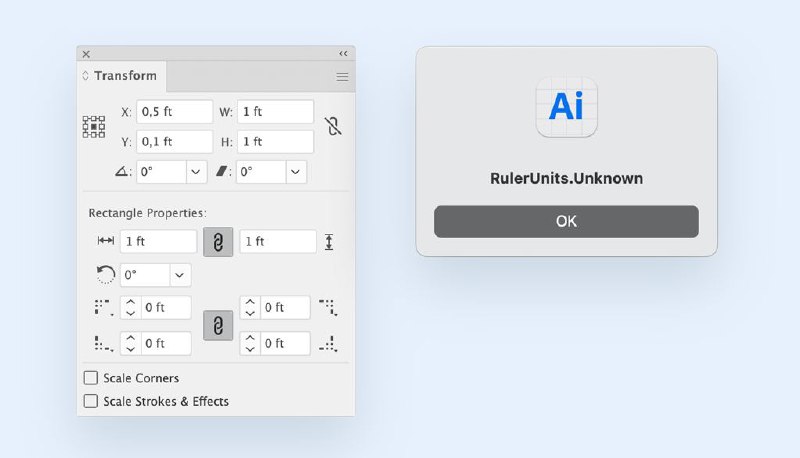Close the Transform panel with X
800x458 pixels.
click(86, 54)
